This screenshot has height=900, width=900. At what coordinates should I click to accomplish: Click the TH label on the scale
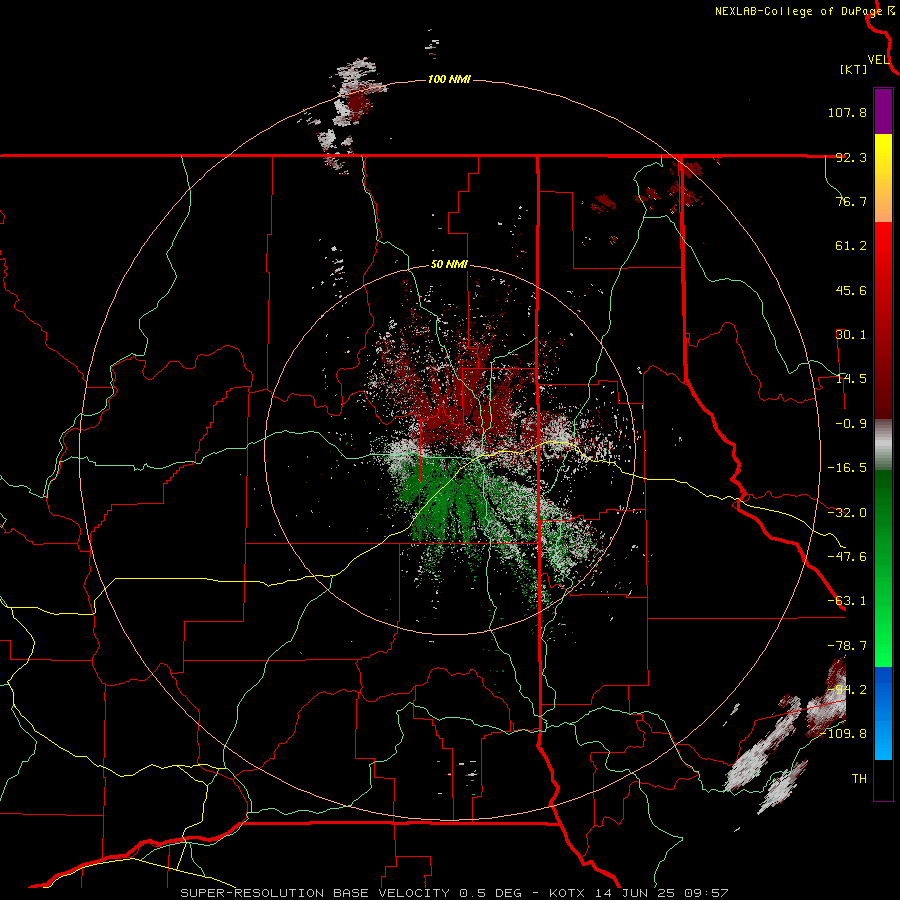pyautogui.click(x=859, y=779)
